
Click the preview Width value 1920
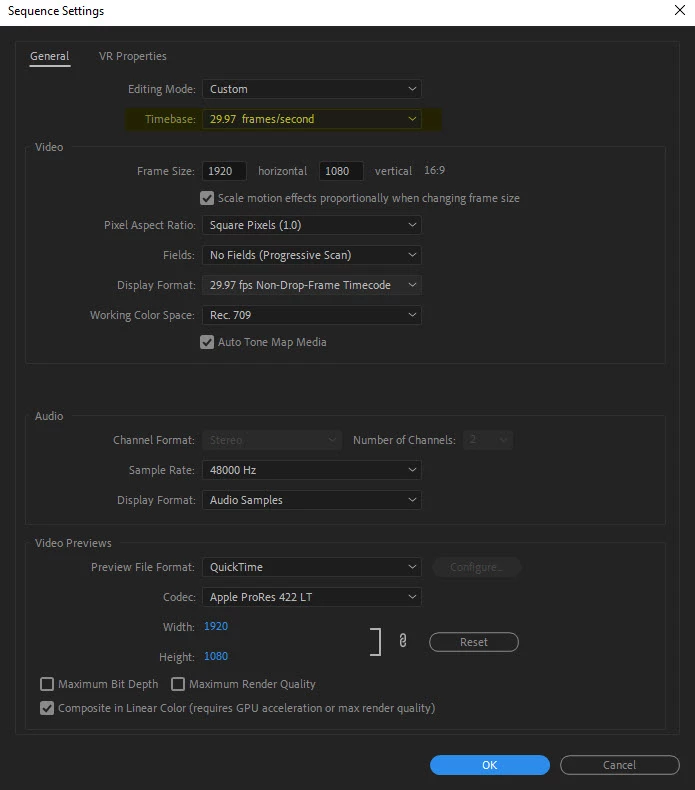[216, 626]
